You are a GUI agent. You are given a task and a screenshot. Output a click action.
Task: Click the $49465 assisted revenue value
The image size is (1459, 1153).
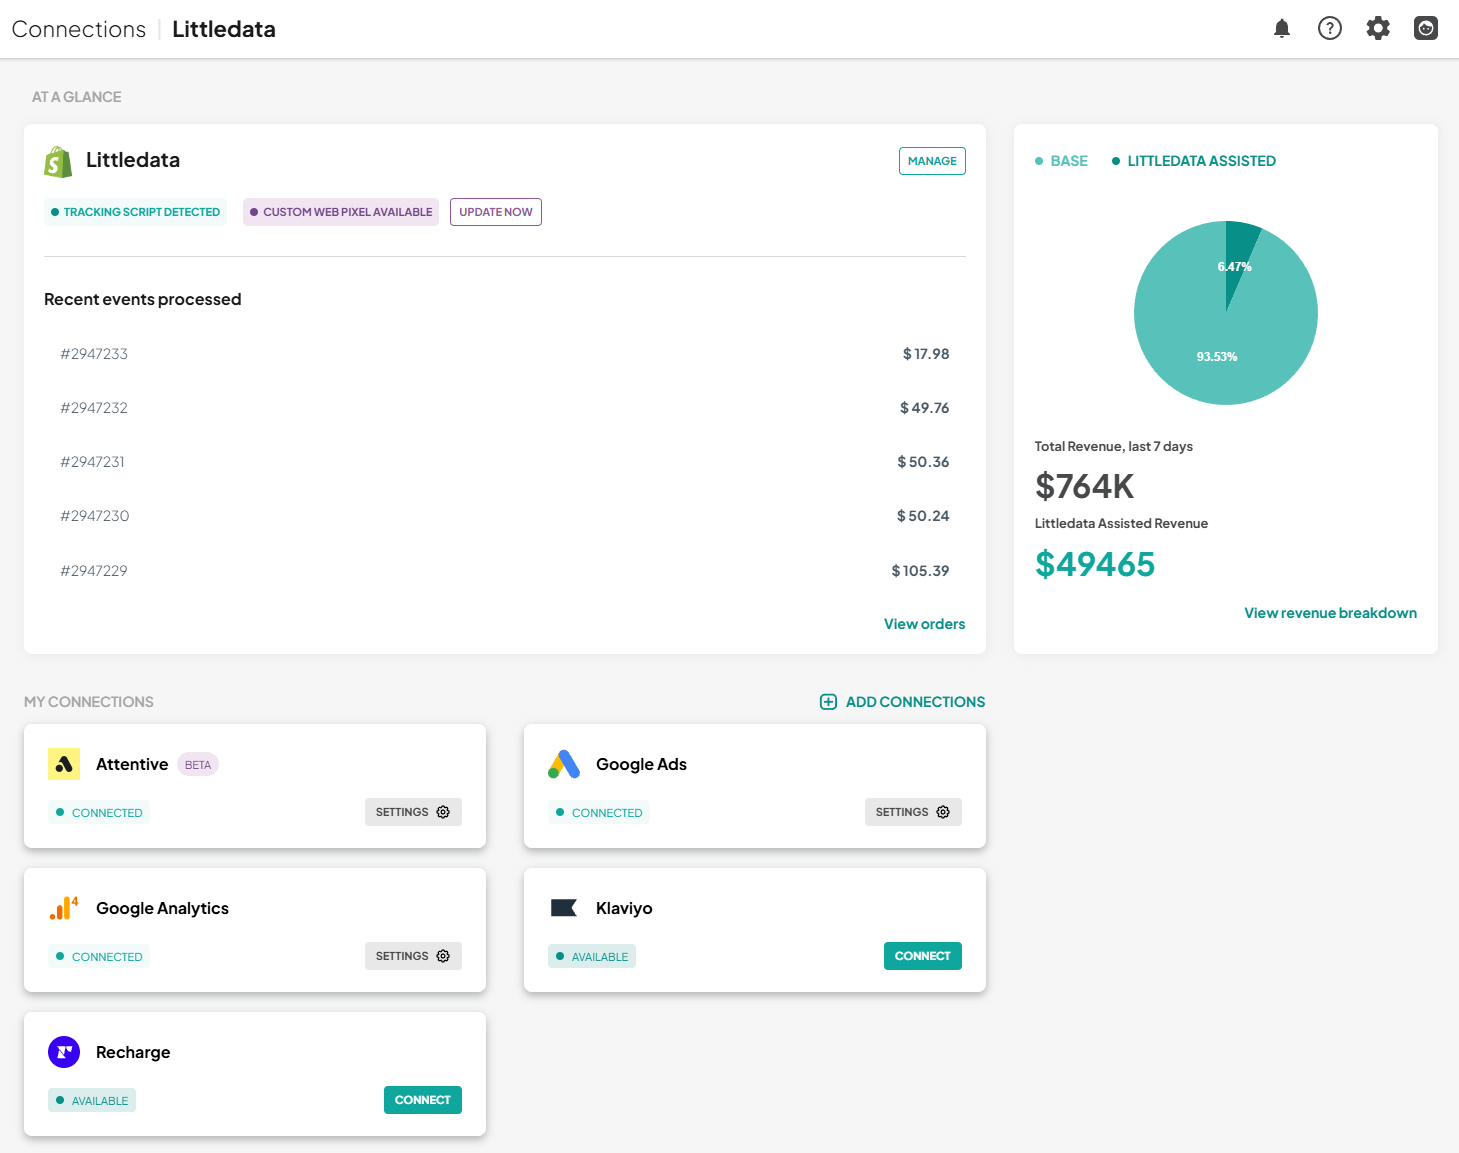tap(1095, 564)
